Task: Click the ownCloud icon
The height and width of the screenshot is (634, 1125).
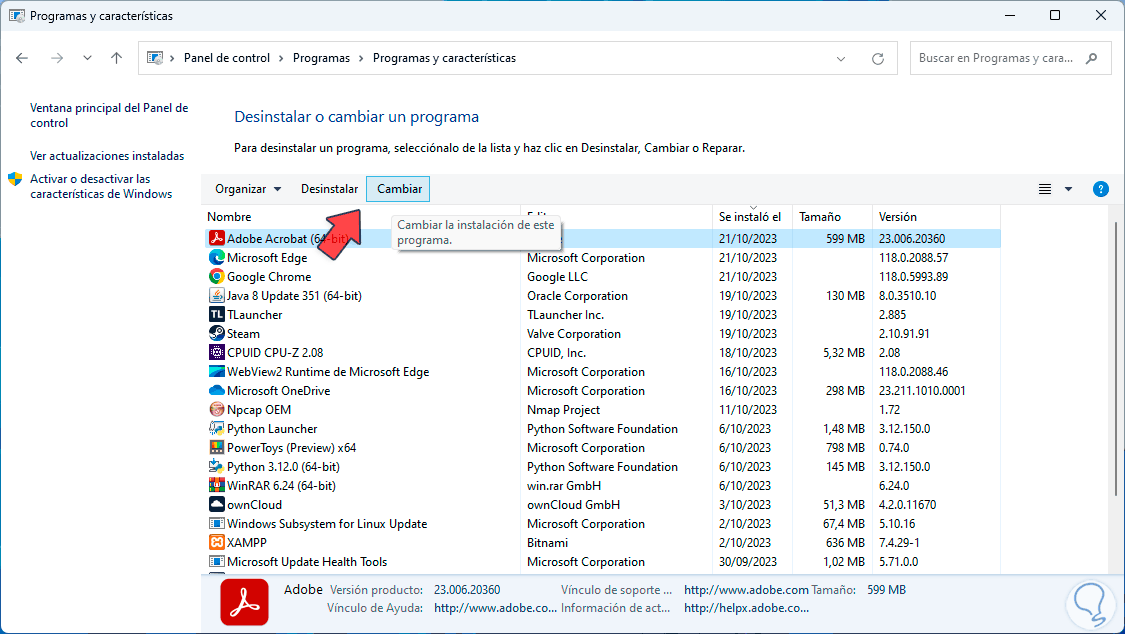Action: [x=216, y=504]
